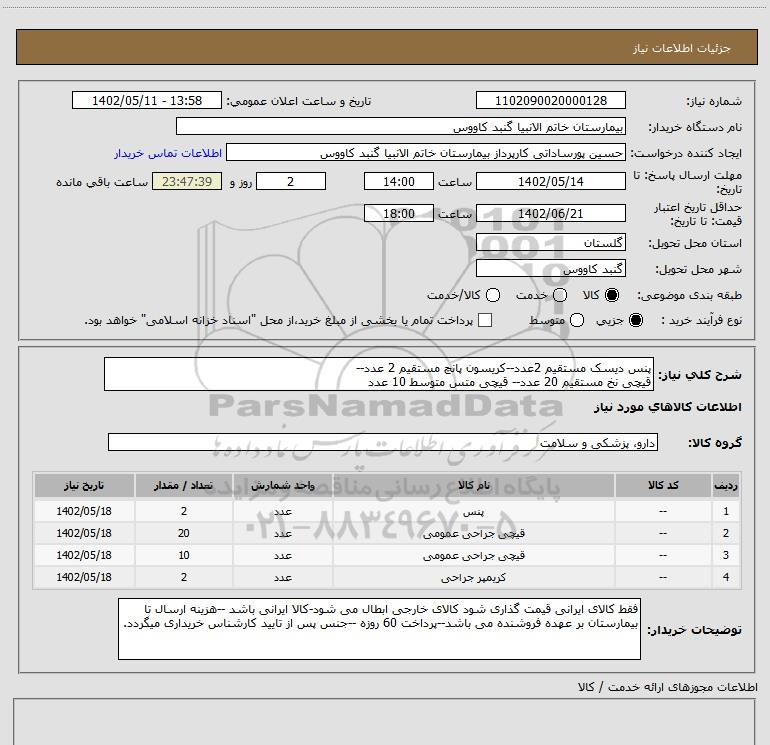Click the general description text box شرح کلی نیاز

click(x=379, y=374)
